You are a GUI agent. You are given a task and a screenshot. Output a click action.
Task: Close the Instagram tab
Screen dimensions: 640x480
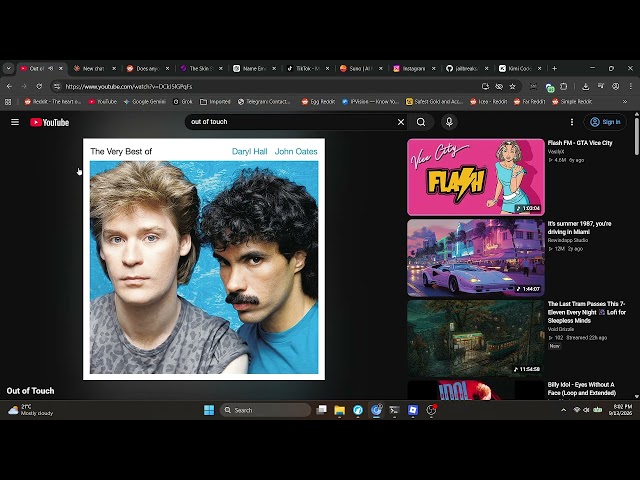[433, 69]
